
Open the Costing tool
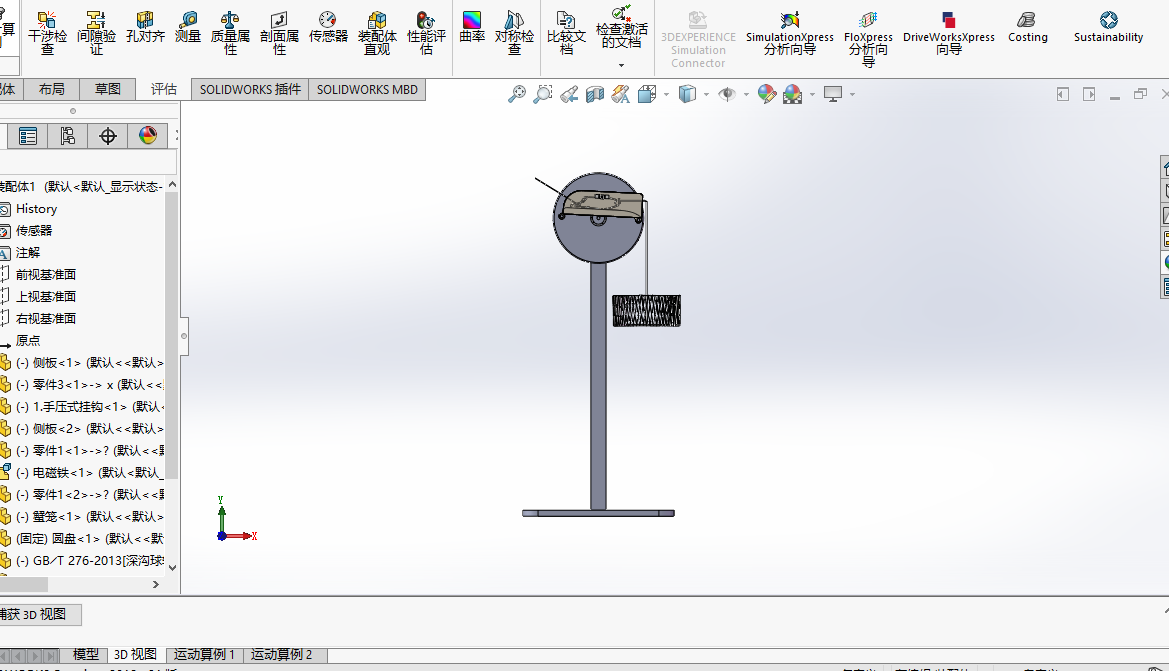pyautogui.click(x=1027, y=28)
